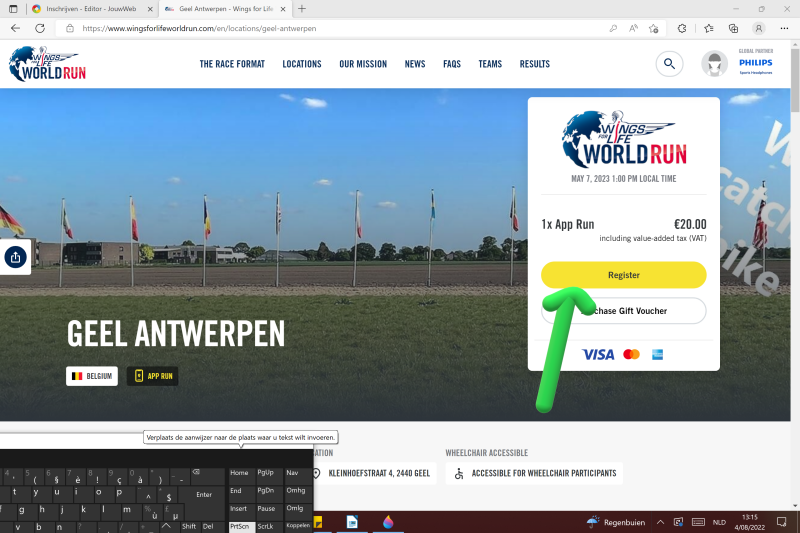800x533 pixels.
Task: Click the Enter key on the on-screen keyboard
Action: click(x=204, y=494)
